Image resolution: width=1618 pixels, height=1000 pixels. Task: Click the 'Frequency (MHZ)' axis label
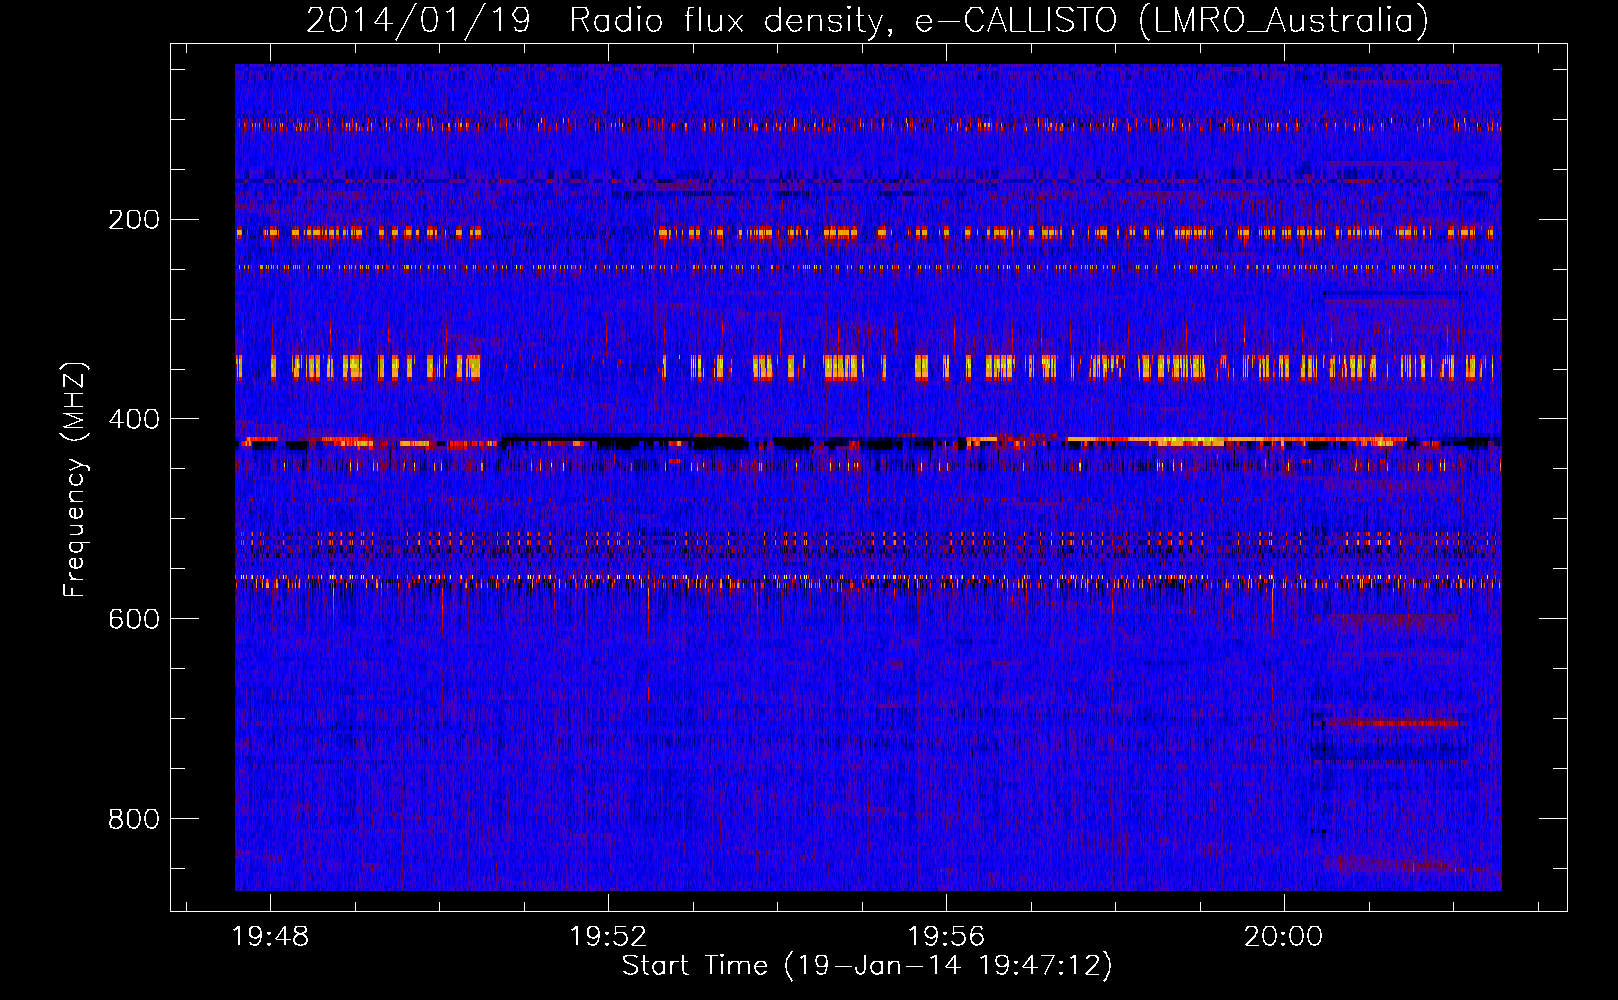pos(75,480)
